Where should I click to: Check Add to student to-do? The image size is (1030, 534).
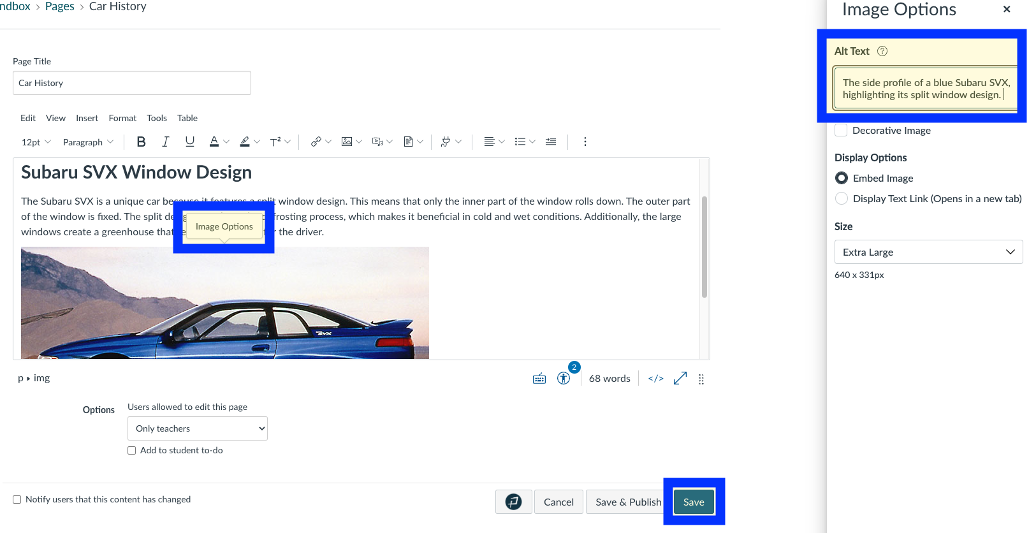131,451
